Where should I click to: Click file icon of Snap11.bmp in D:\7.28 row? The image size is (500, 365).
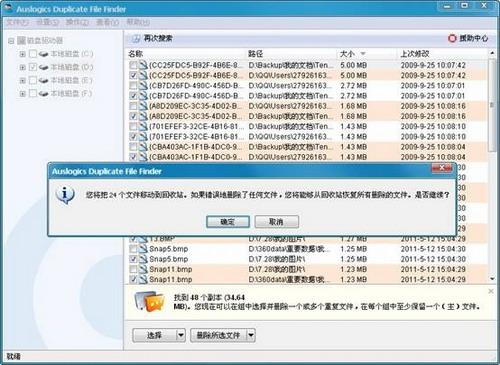pyautogui.click(x=143, y=269)
